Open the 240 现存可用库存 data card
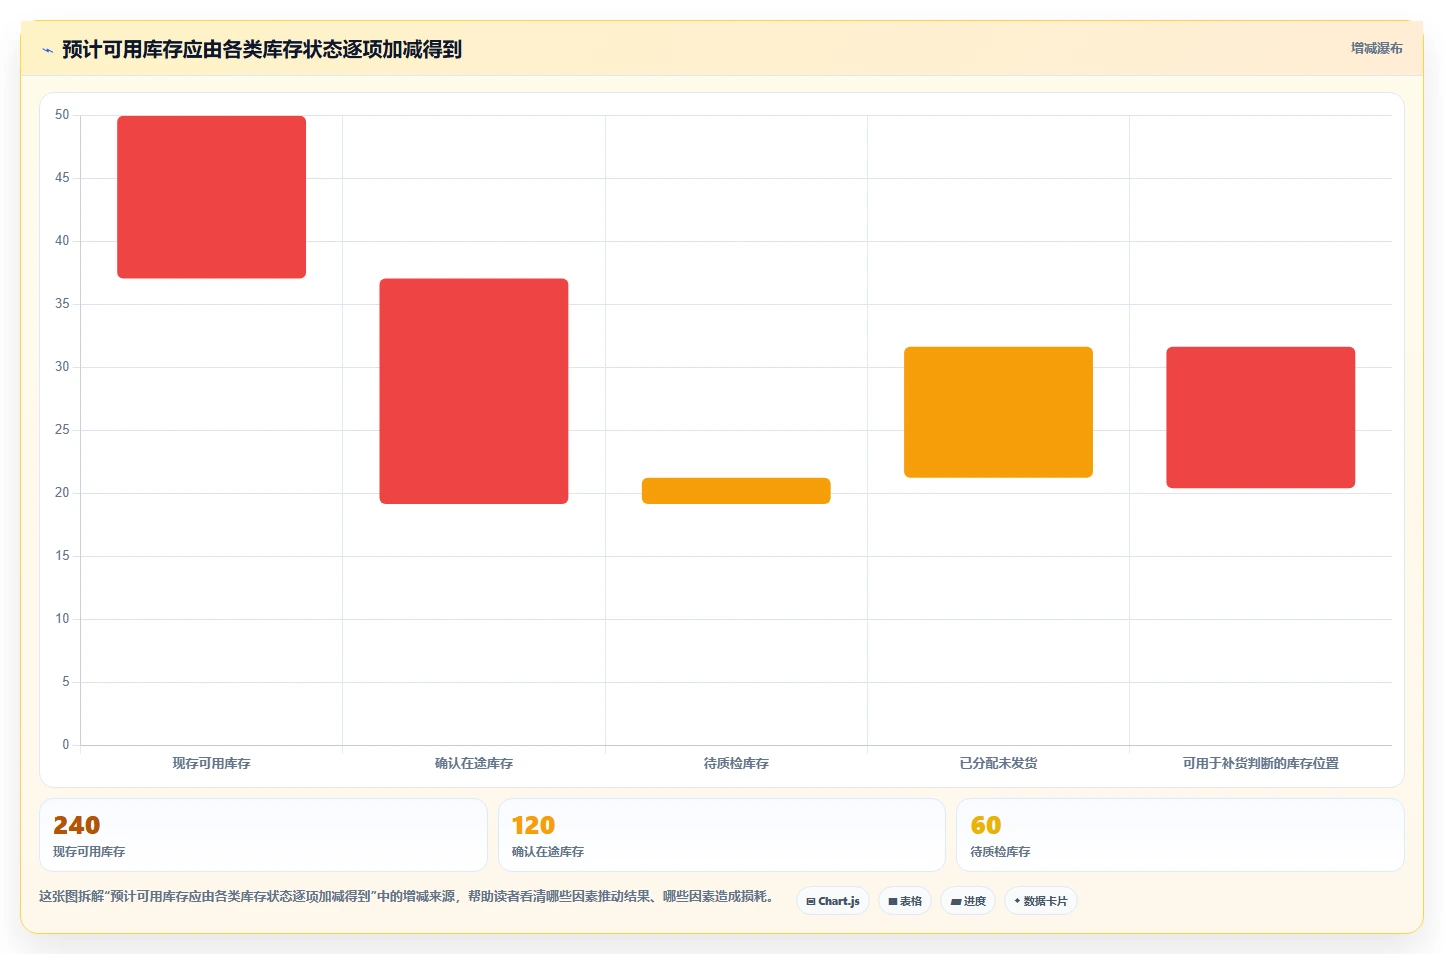Image resolution: width=1444 pixels, height=954 pixels. pos(263,835)
